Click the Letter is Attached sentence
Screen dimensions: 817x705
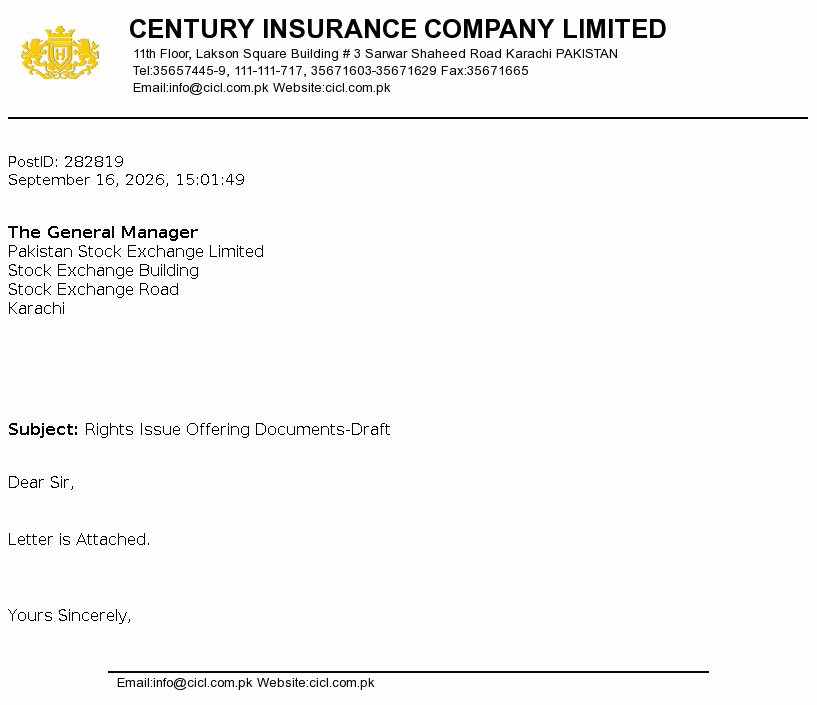click(79, 539)
